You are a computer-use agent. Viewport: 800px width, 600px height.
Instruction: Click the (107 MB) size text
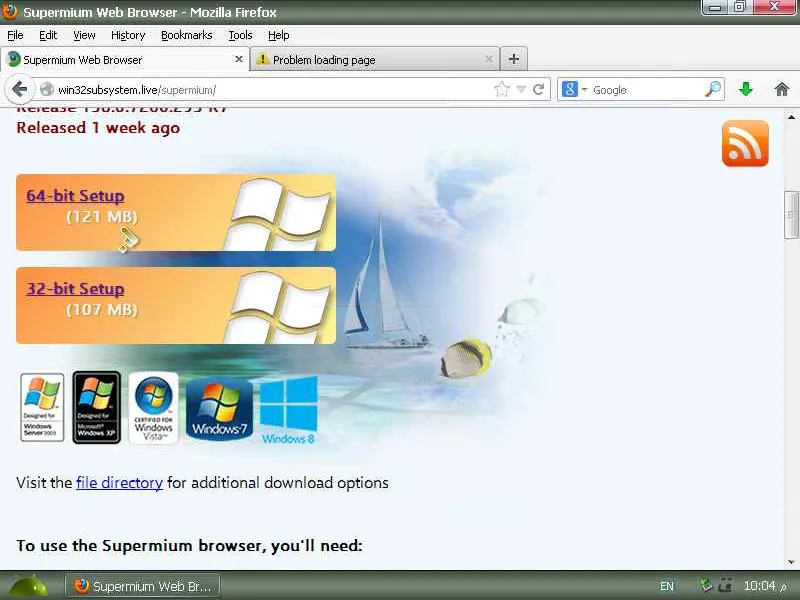(x=102, y=310)
